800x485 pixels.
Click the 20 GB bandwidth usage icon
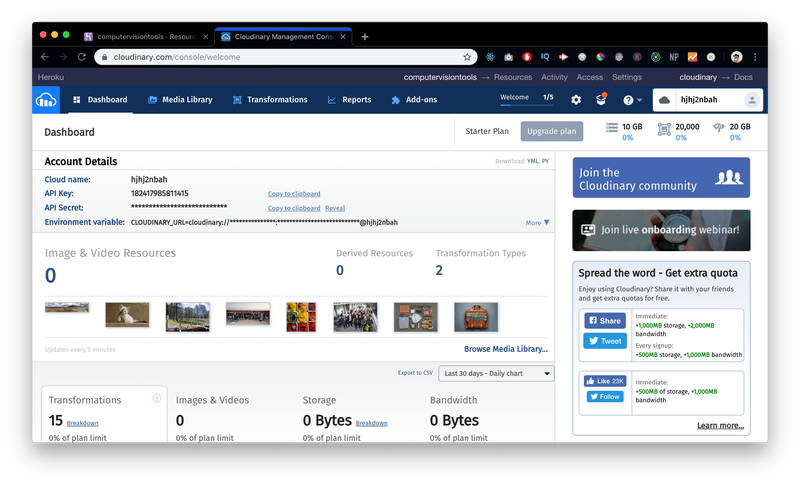point(718,127)
